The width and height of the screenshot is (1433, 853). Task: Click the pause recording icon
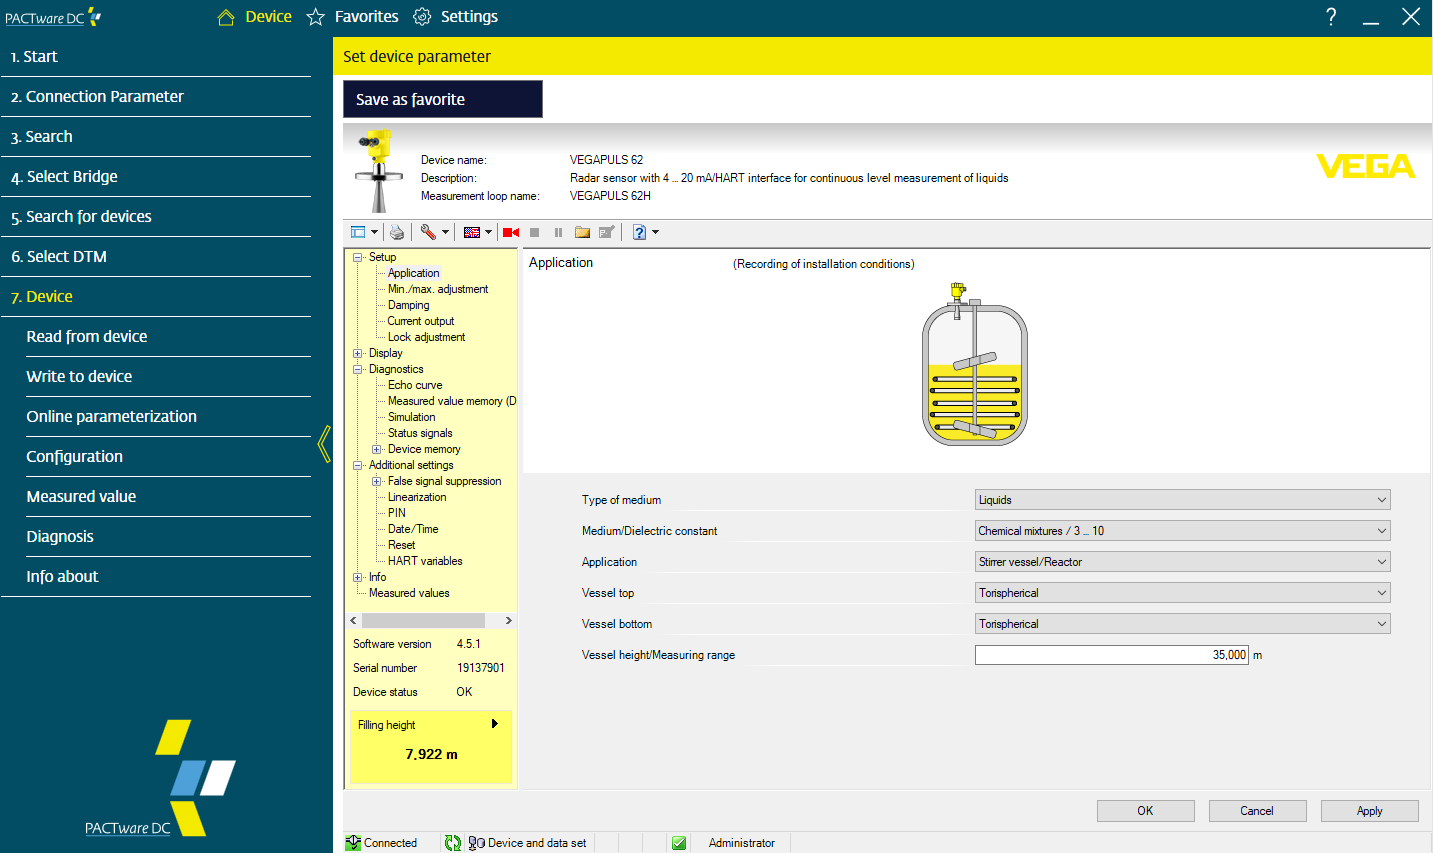click(x=558, y=232)
